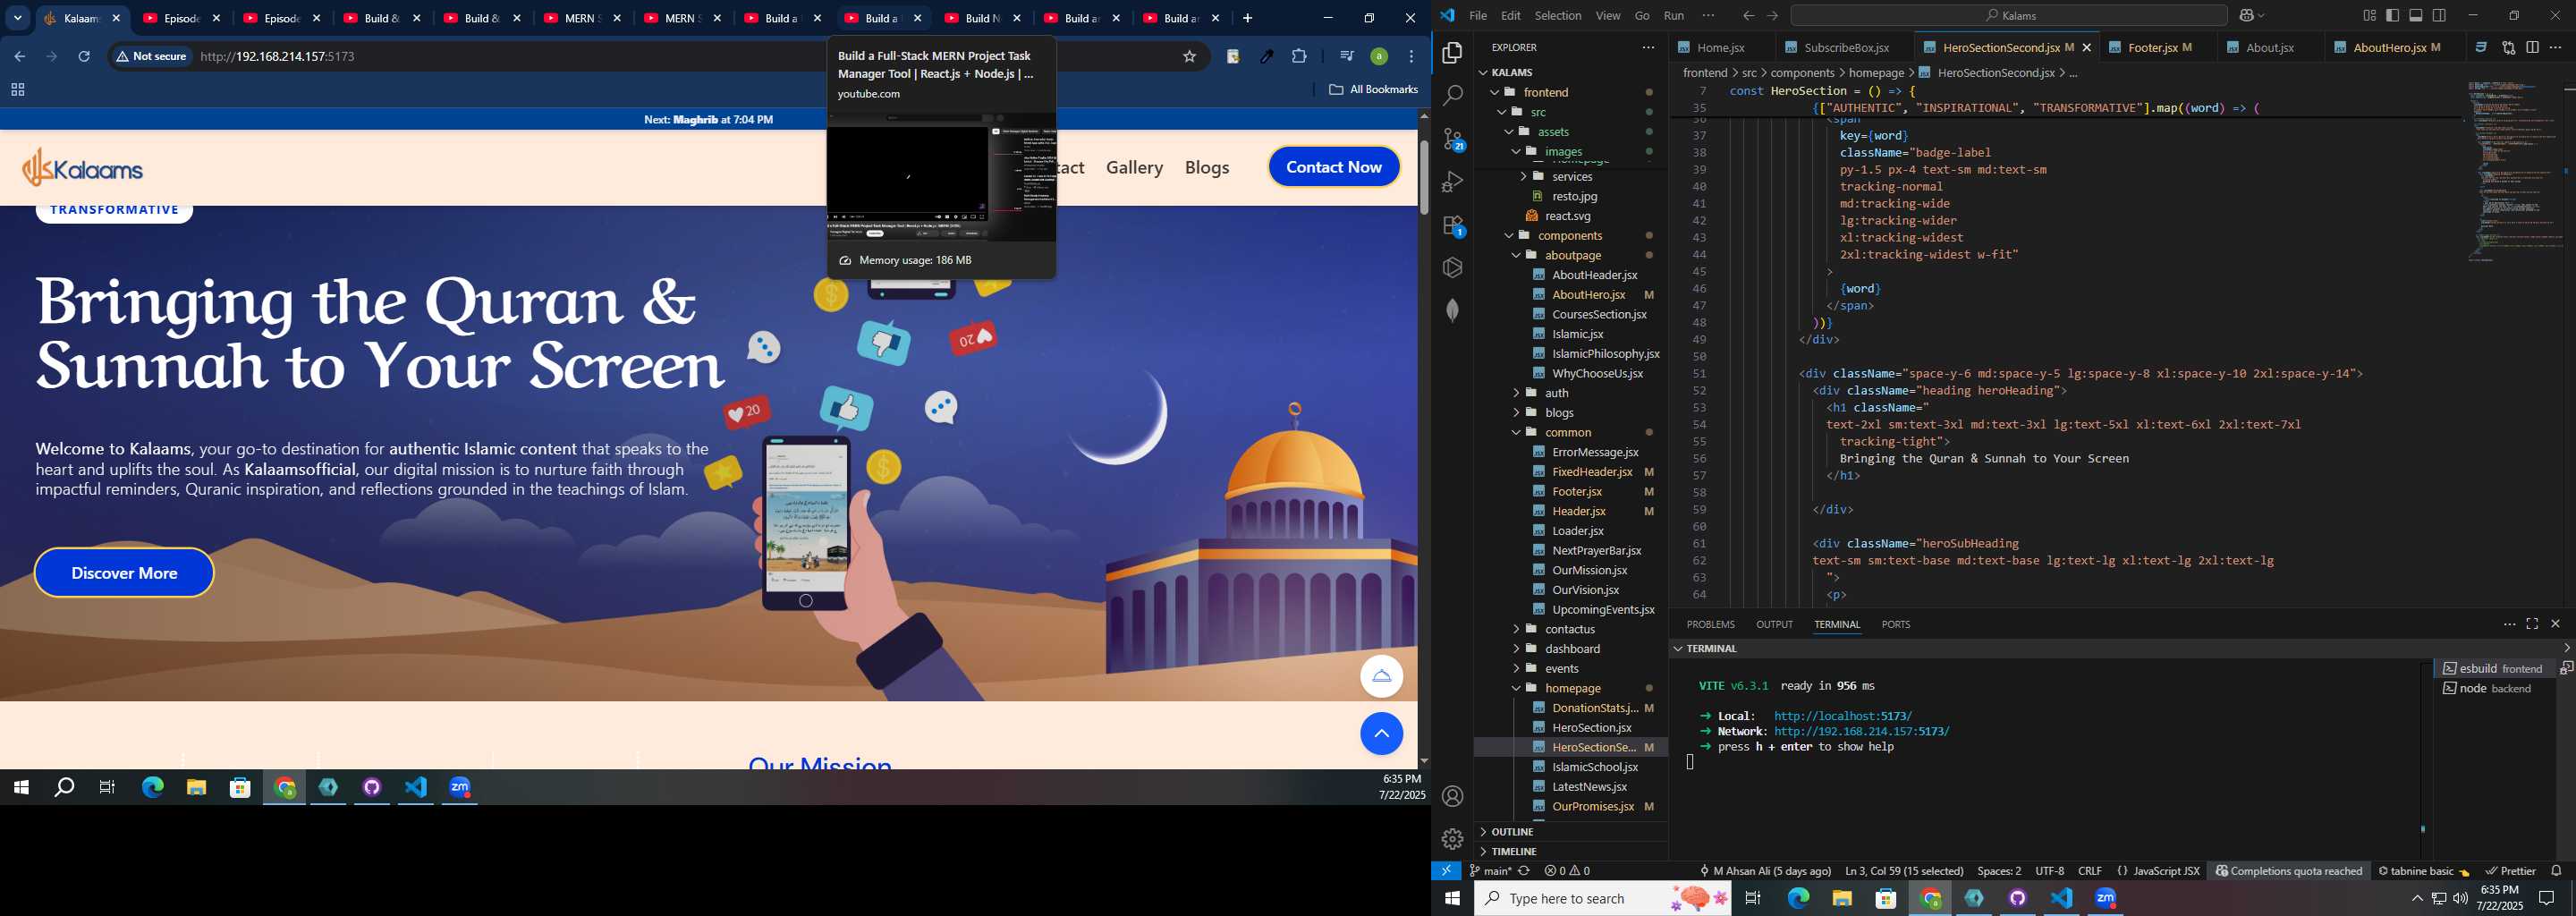Click the Prettier status bar button
This screenshot has width=2576, height=916.
(2510, 871)
